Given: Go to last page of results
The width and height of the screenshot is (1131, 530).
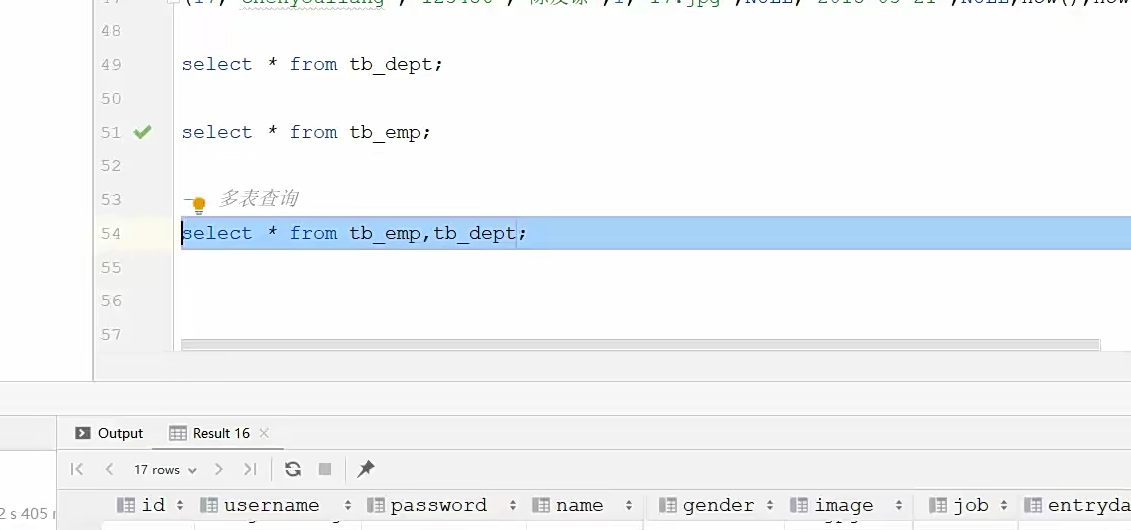Looking at the screenshot, I should pyautogui.click(x=250, y=469).
